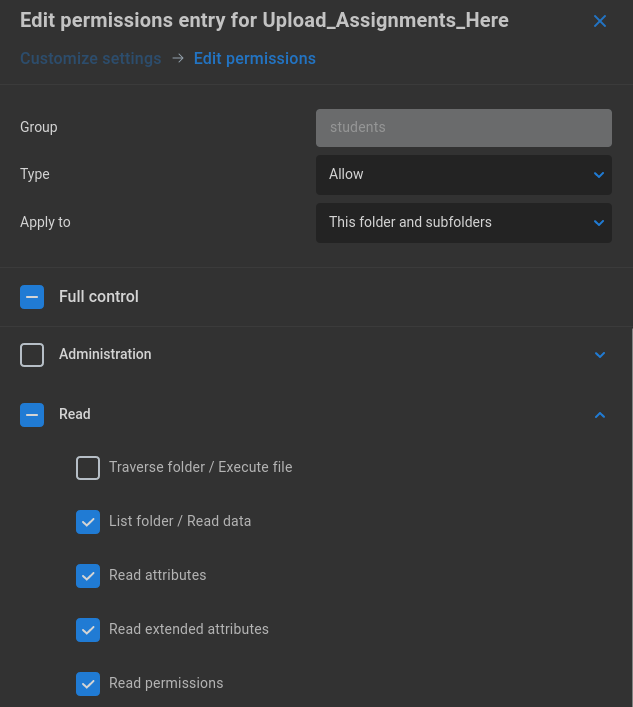Toggle the Full control checkbox
This screenshot has height=707, width=633.
[x=32, y=297]
